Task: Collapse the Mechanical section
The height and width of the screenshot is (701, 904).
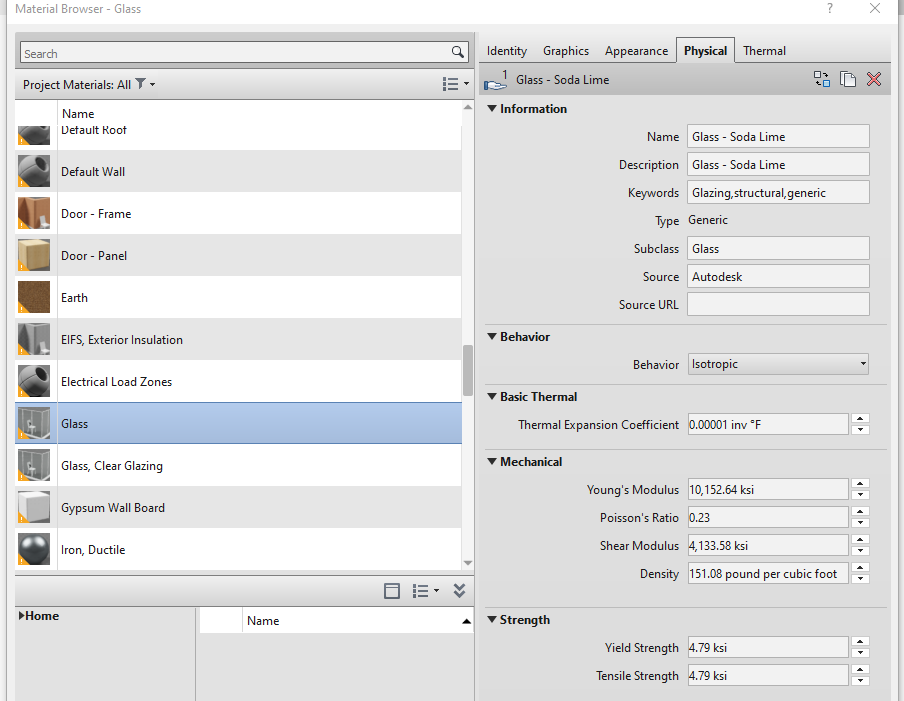Action: tap(489, 461)
